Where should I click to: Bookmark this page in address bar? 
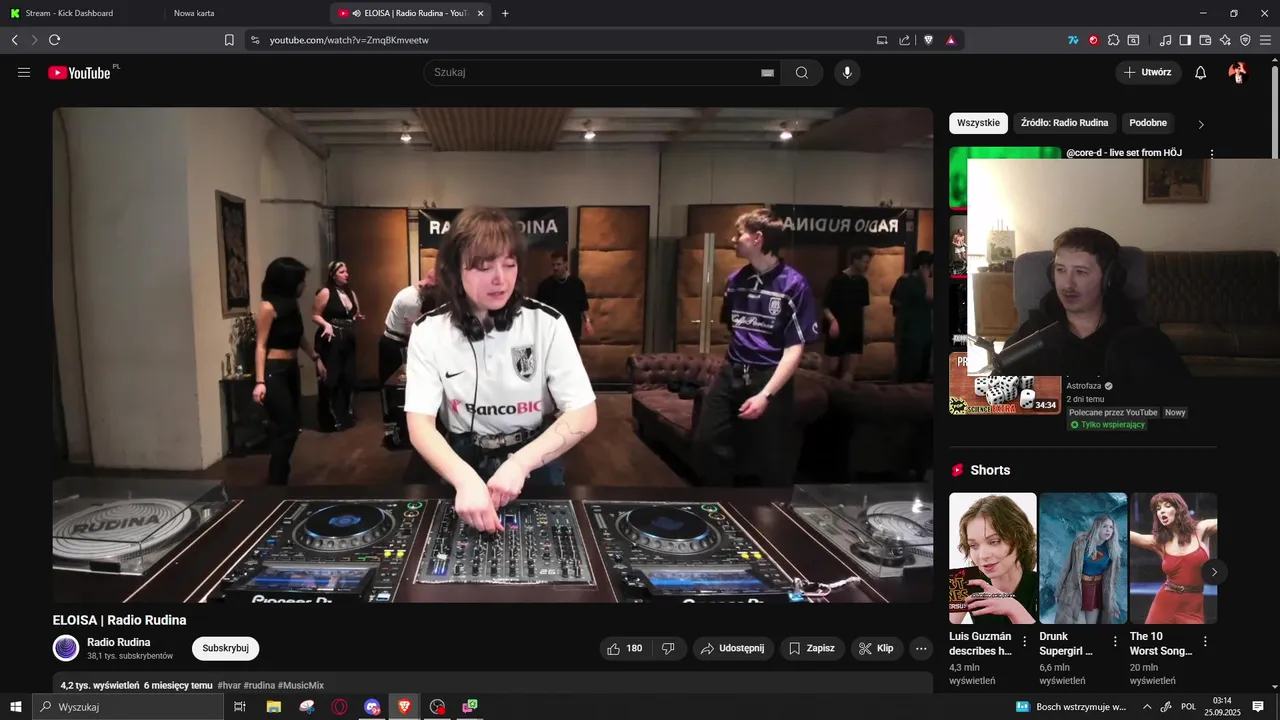tap(229, 40)
